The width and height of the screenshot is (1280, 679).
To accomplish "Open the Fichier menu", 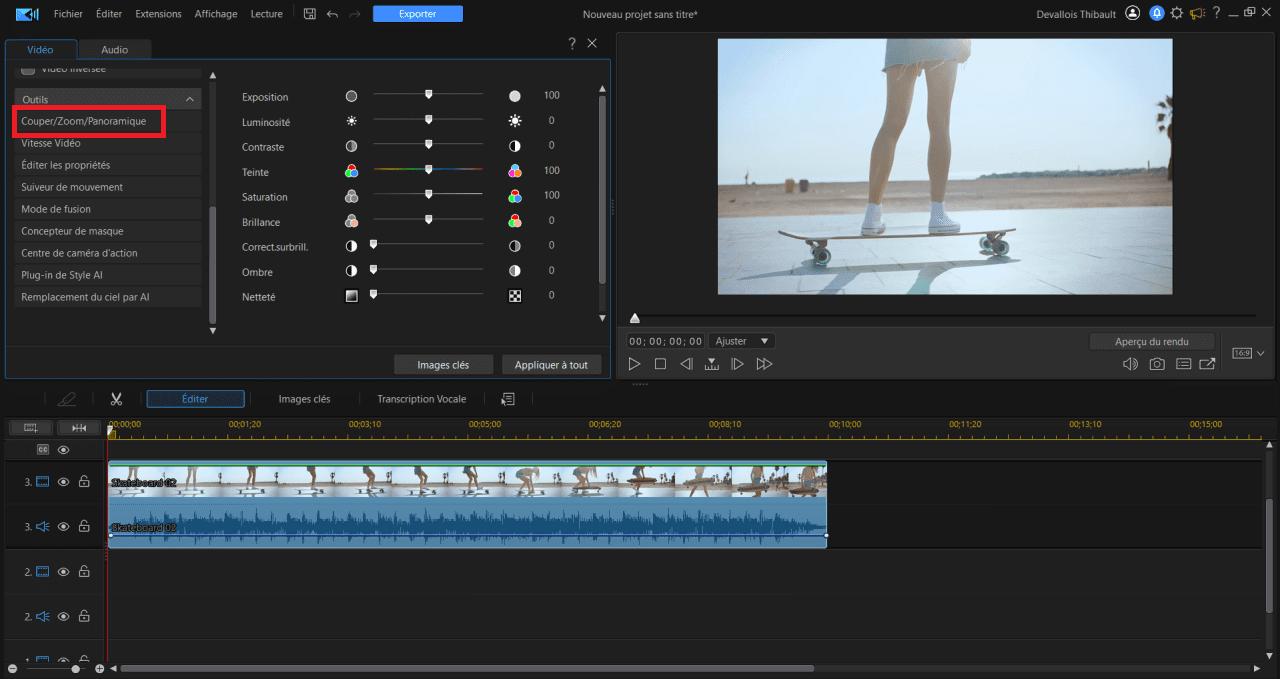I will [68, 14].
